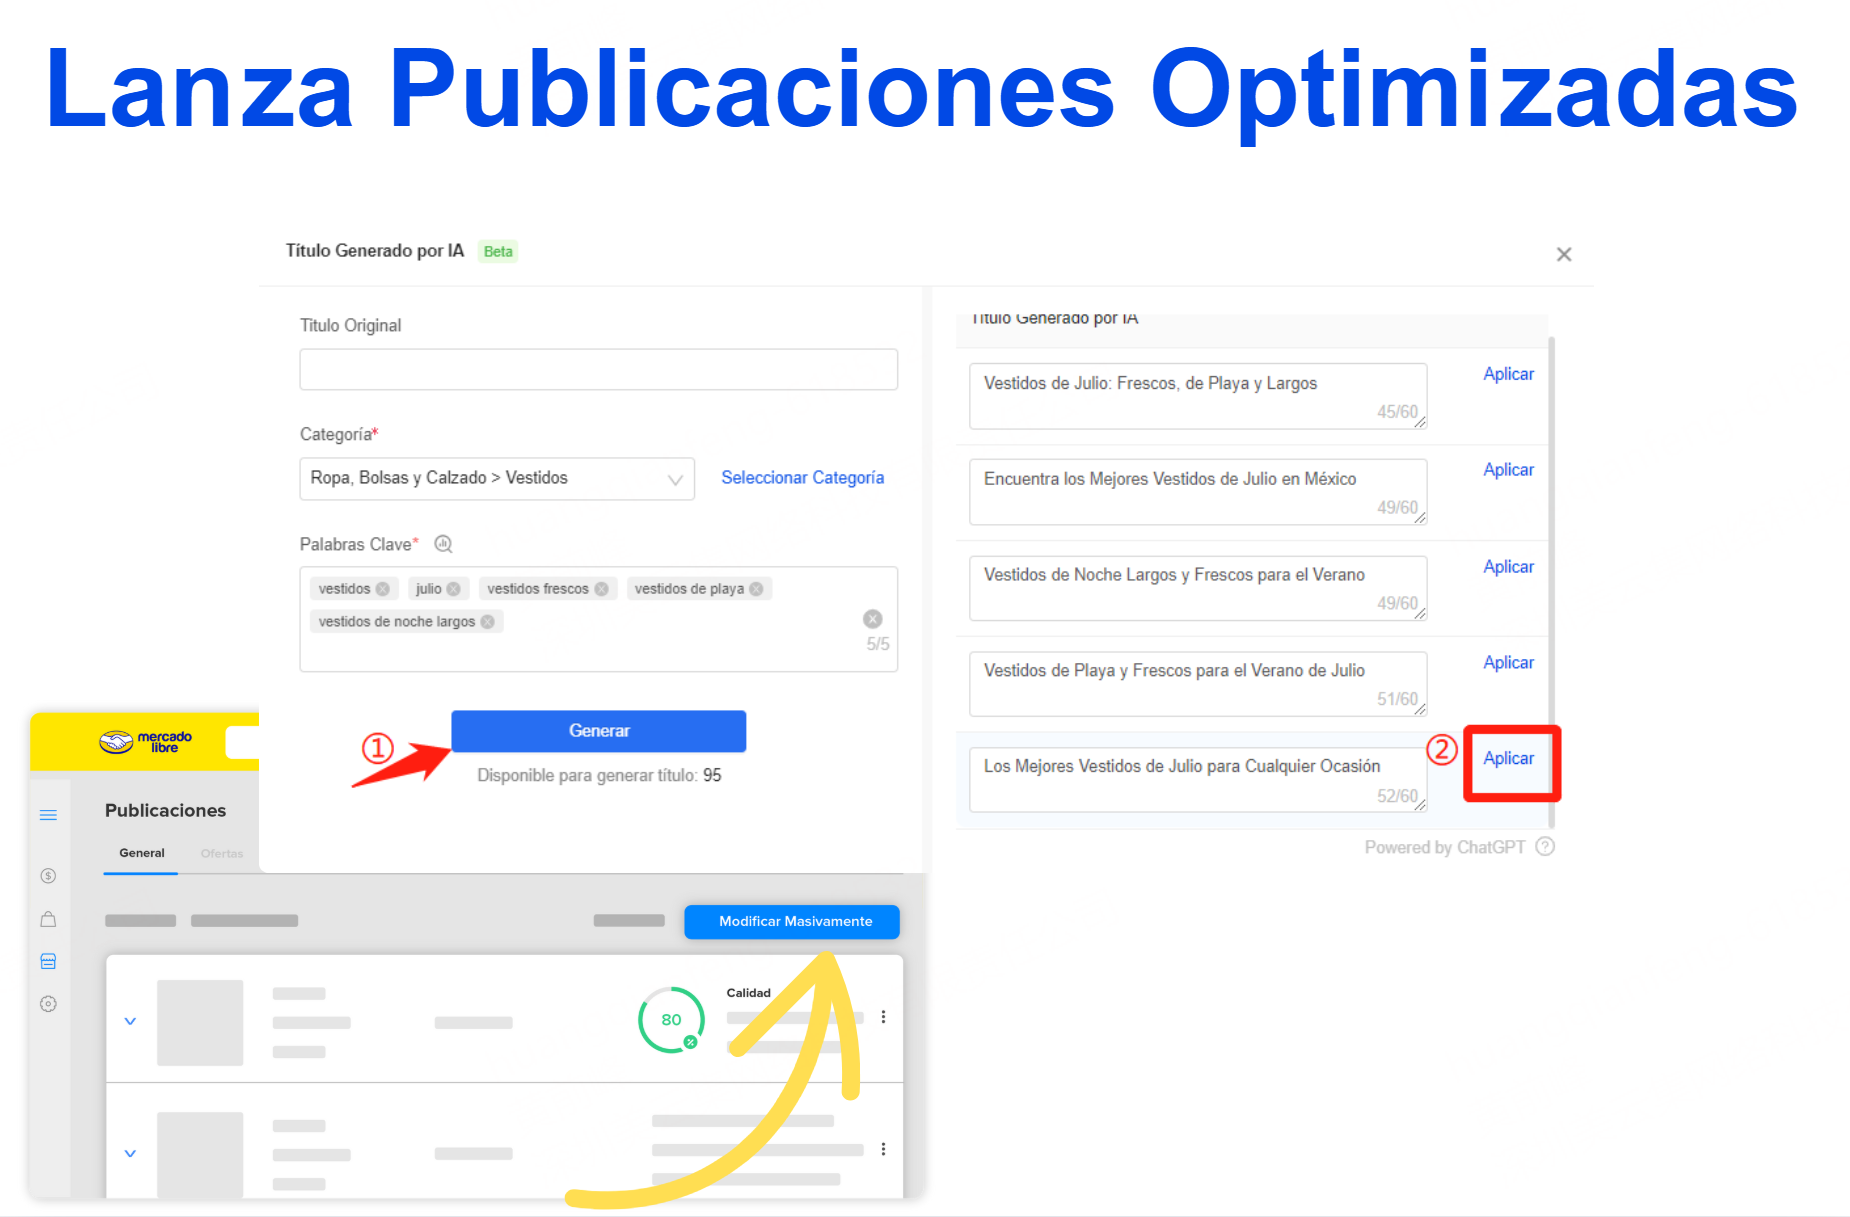The height and width of the screenshot is (1217, 1850).
Task: Expand the first publication row chevron
Action: click(x=130, y=1021)
